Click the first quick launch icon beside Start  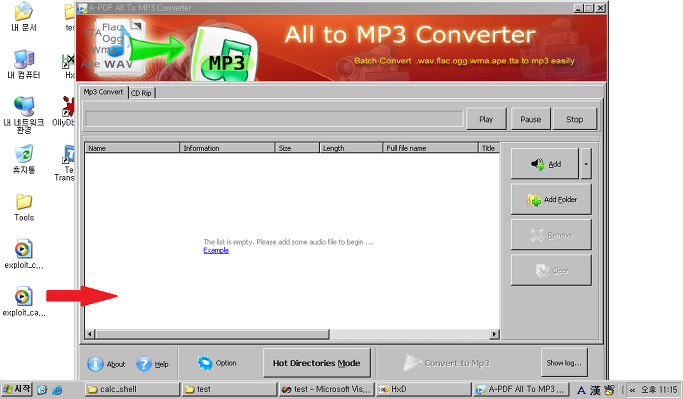42,389
